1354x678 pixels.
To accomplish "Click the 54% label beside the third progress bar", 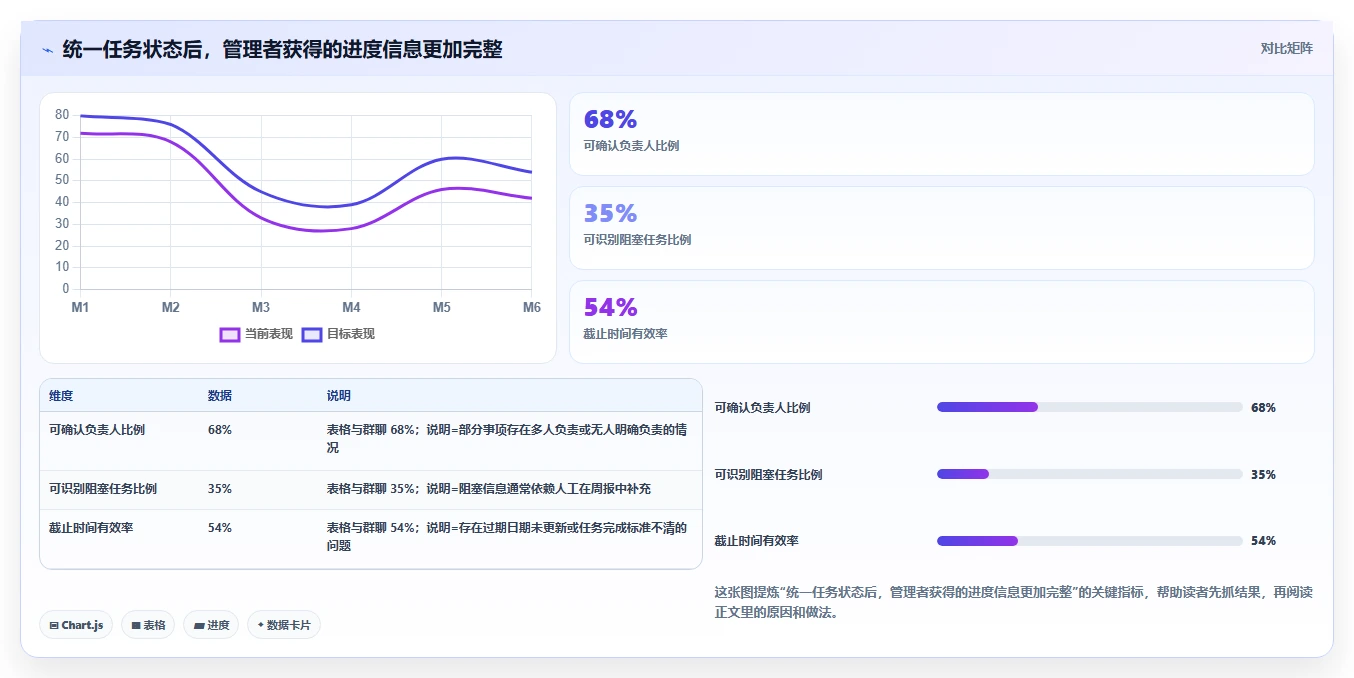I will [1263, 541].
